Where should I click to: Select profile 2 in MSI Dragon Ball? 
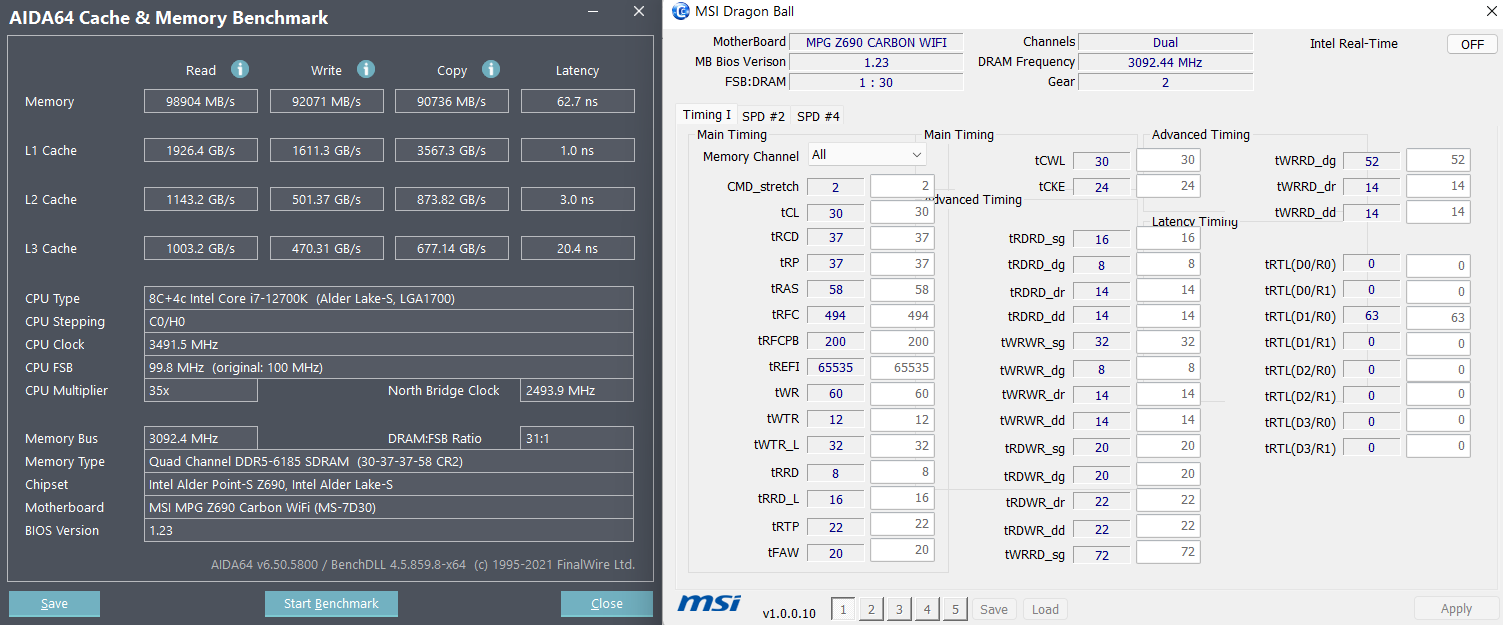tap(871, 609)
